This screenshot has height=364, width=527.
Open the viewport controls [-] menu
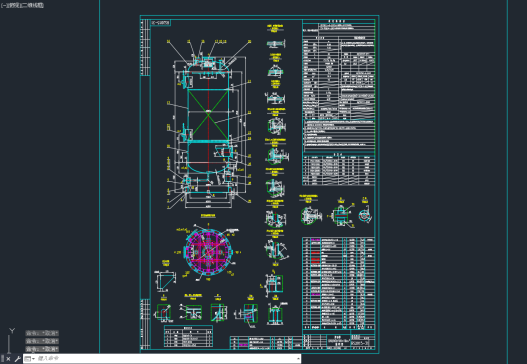[3, 5]
